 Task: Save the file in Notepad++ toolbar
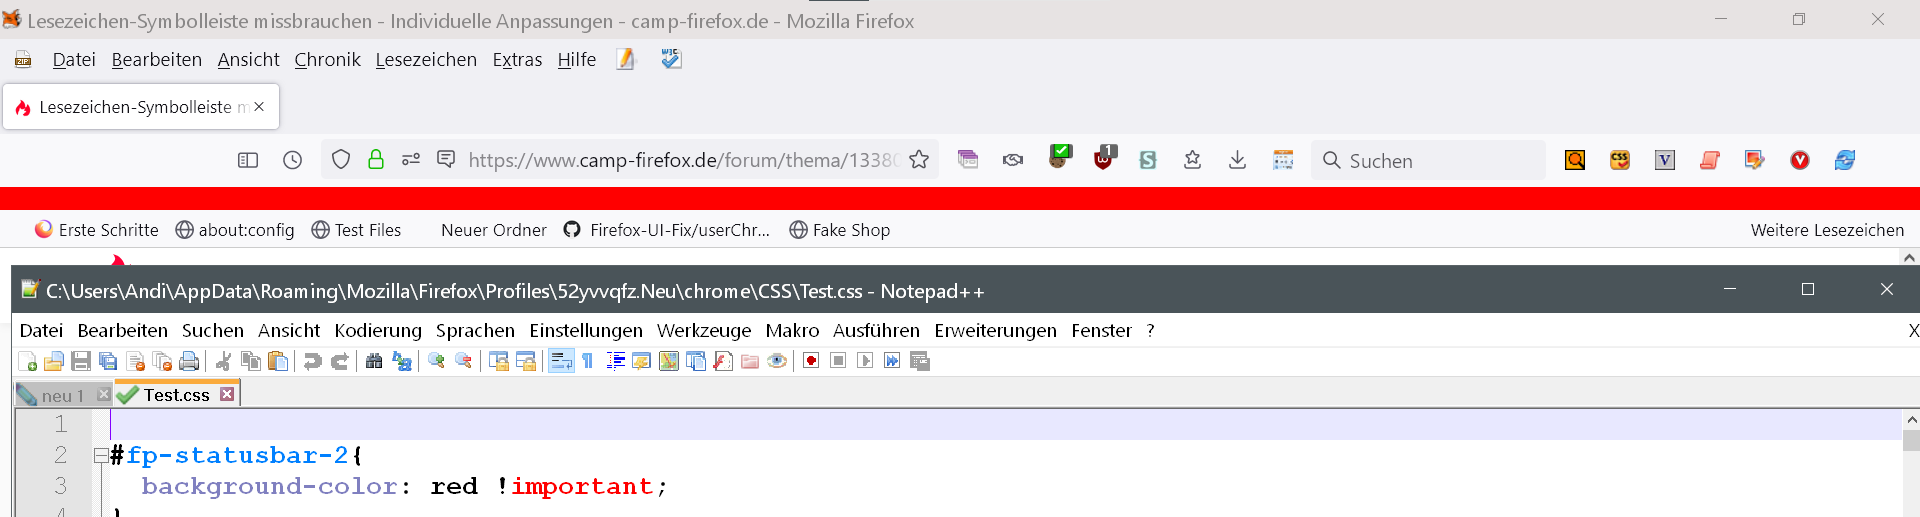[x=81, y=361]
